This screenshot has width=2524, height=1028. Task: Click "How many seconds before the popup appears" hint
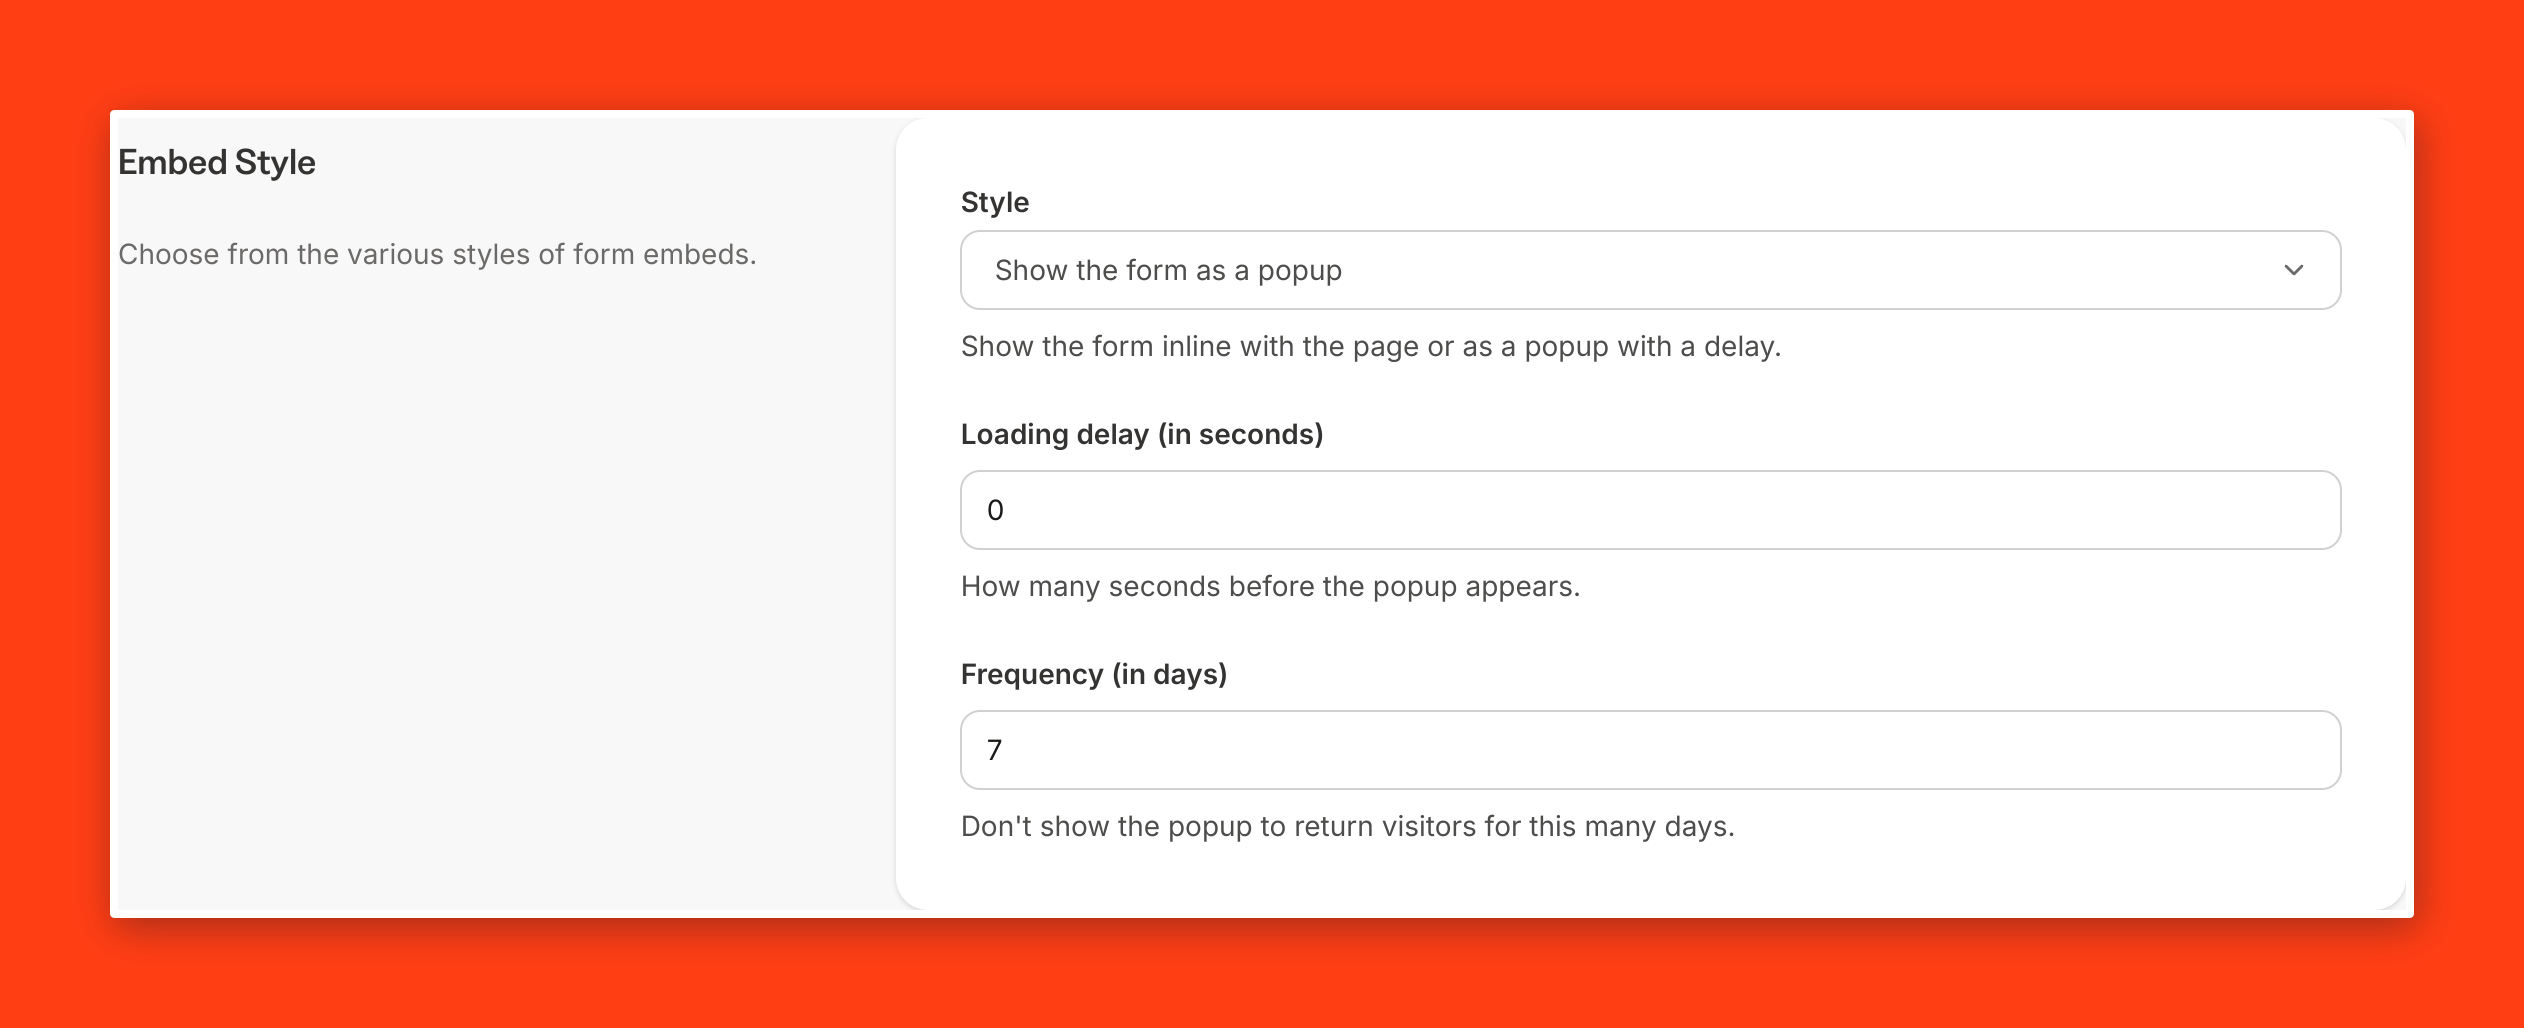1270,586
